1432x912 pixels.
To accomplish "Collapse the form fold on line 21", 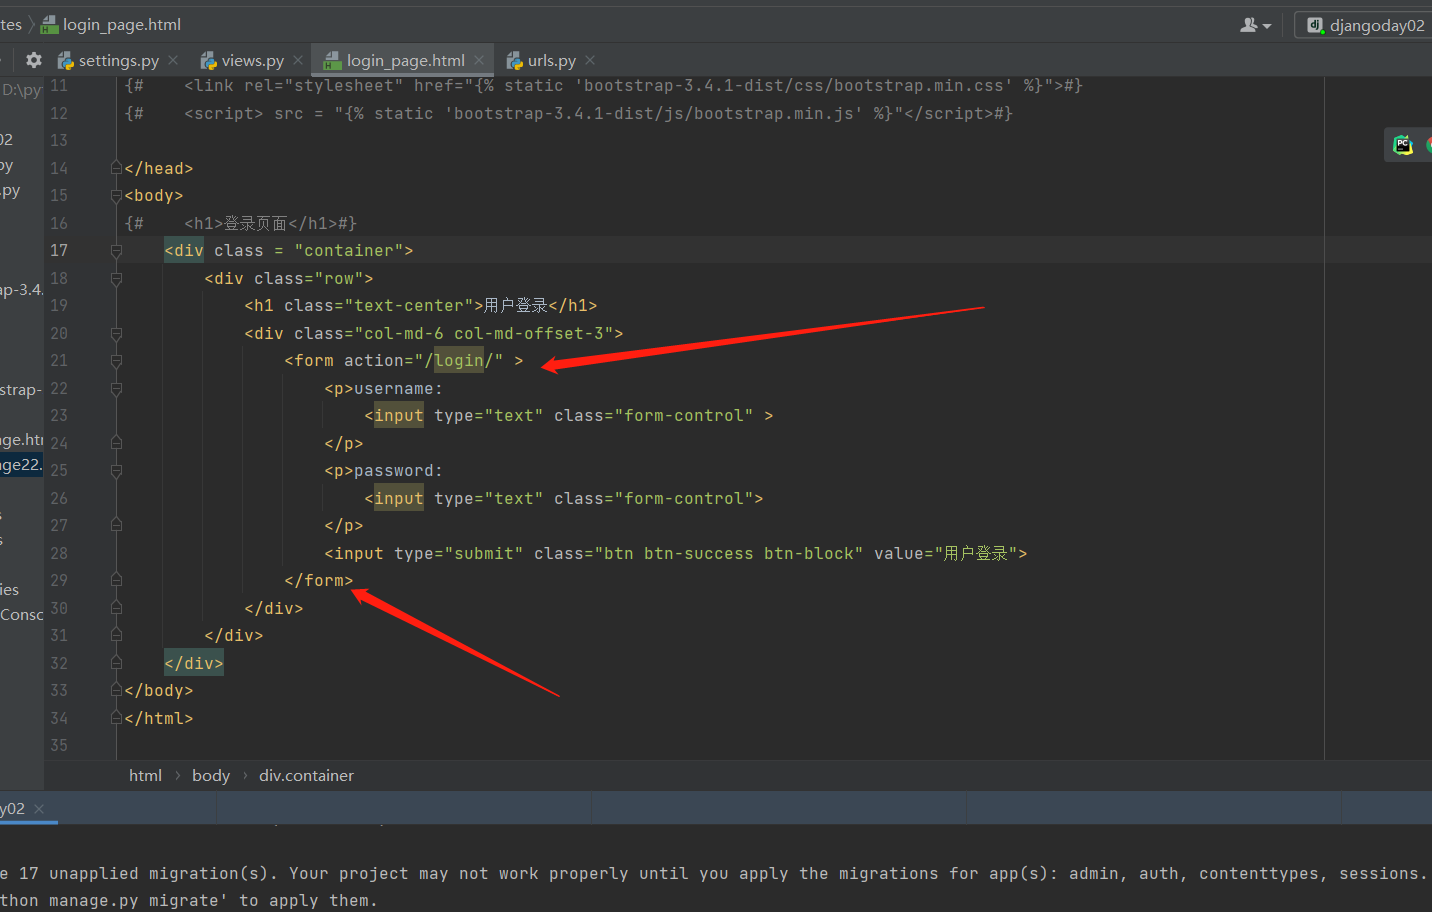I will (116, 361).
